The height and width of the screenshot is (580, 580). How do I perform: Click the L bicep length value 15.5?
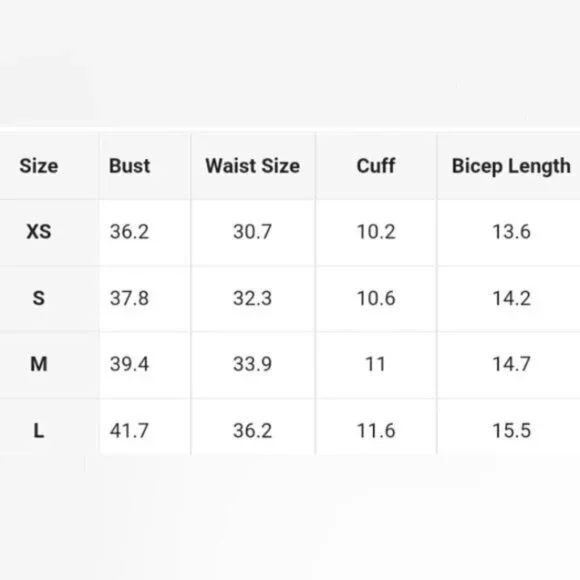pyautogui.click(x=512, y=431)
